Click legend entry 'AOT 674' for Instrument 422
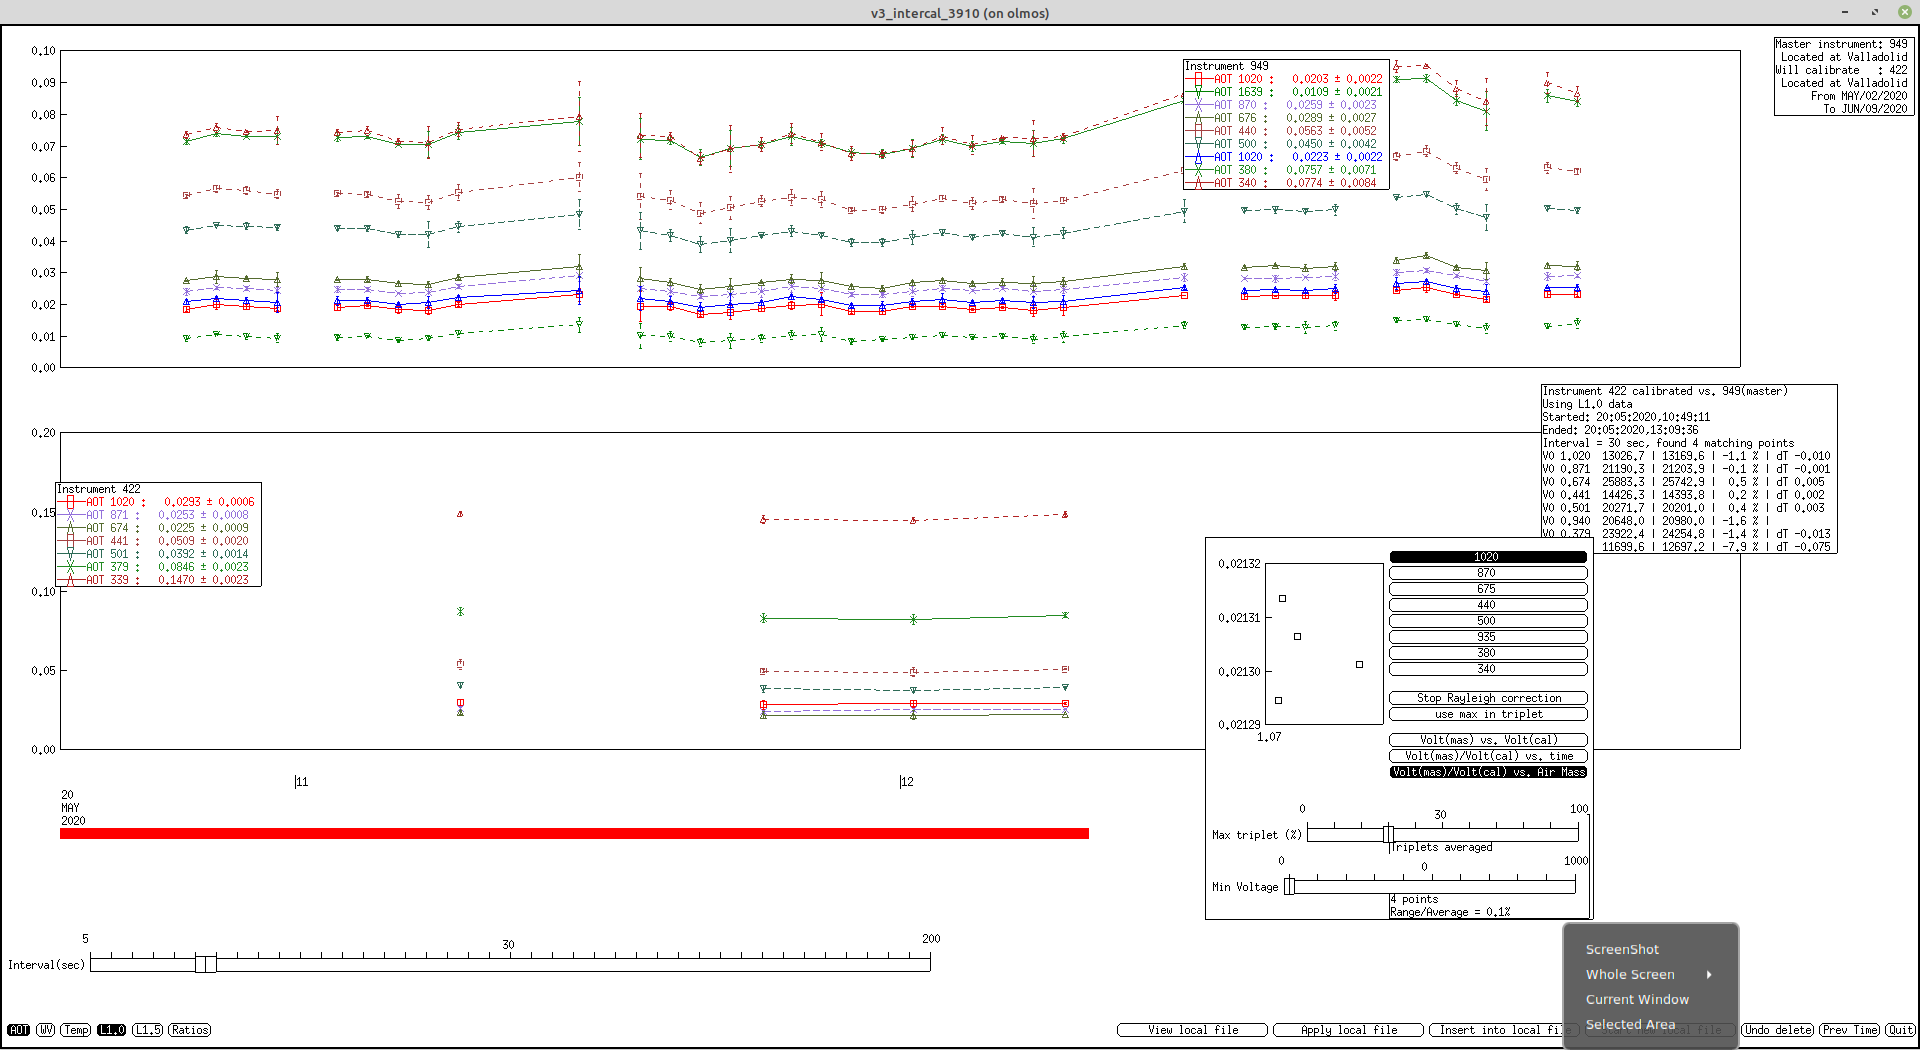Image resolution: width=1920 pixels, height=1050 pixels. click(x=154, y=528)
